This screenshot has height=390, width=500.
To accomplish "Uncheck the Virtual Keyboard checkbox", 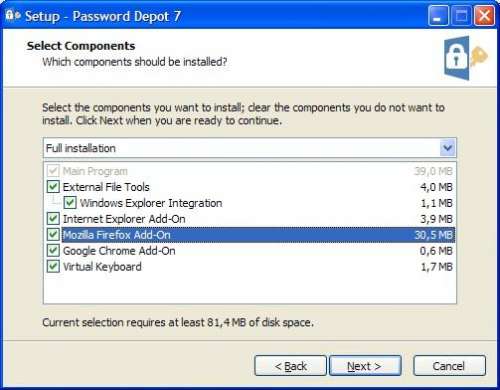I will pyautogui.click(x=53, y=266).
